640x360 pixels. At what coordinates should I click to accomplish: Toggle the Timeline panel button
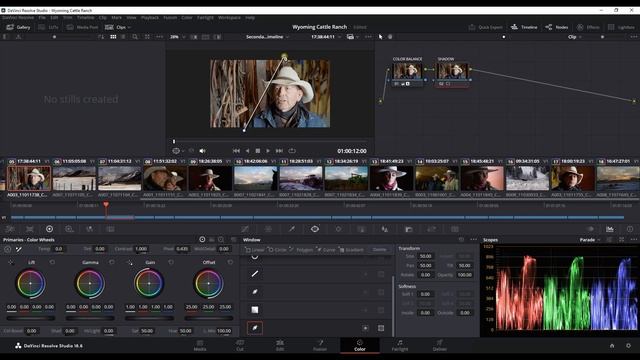(x=524, y=27)
